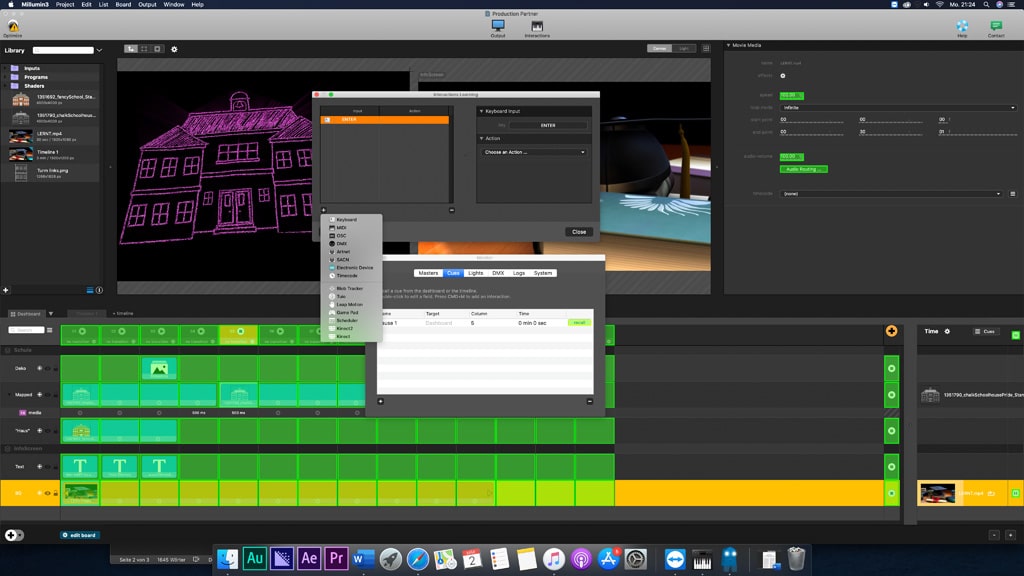1024x576 pixels.
Task: Click the Help lifebuoy icon
Action: point(962,26)
